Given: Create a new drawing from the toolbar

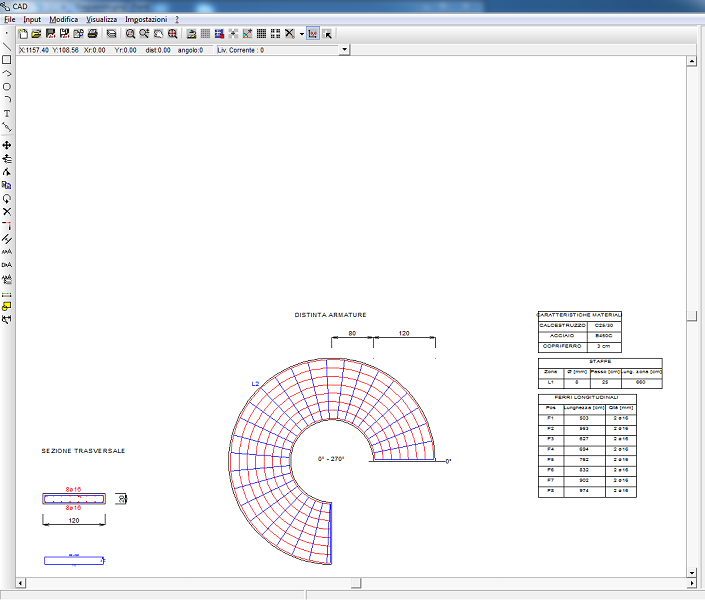Looking at the screenshot, I should (22, 34).
